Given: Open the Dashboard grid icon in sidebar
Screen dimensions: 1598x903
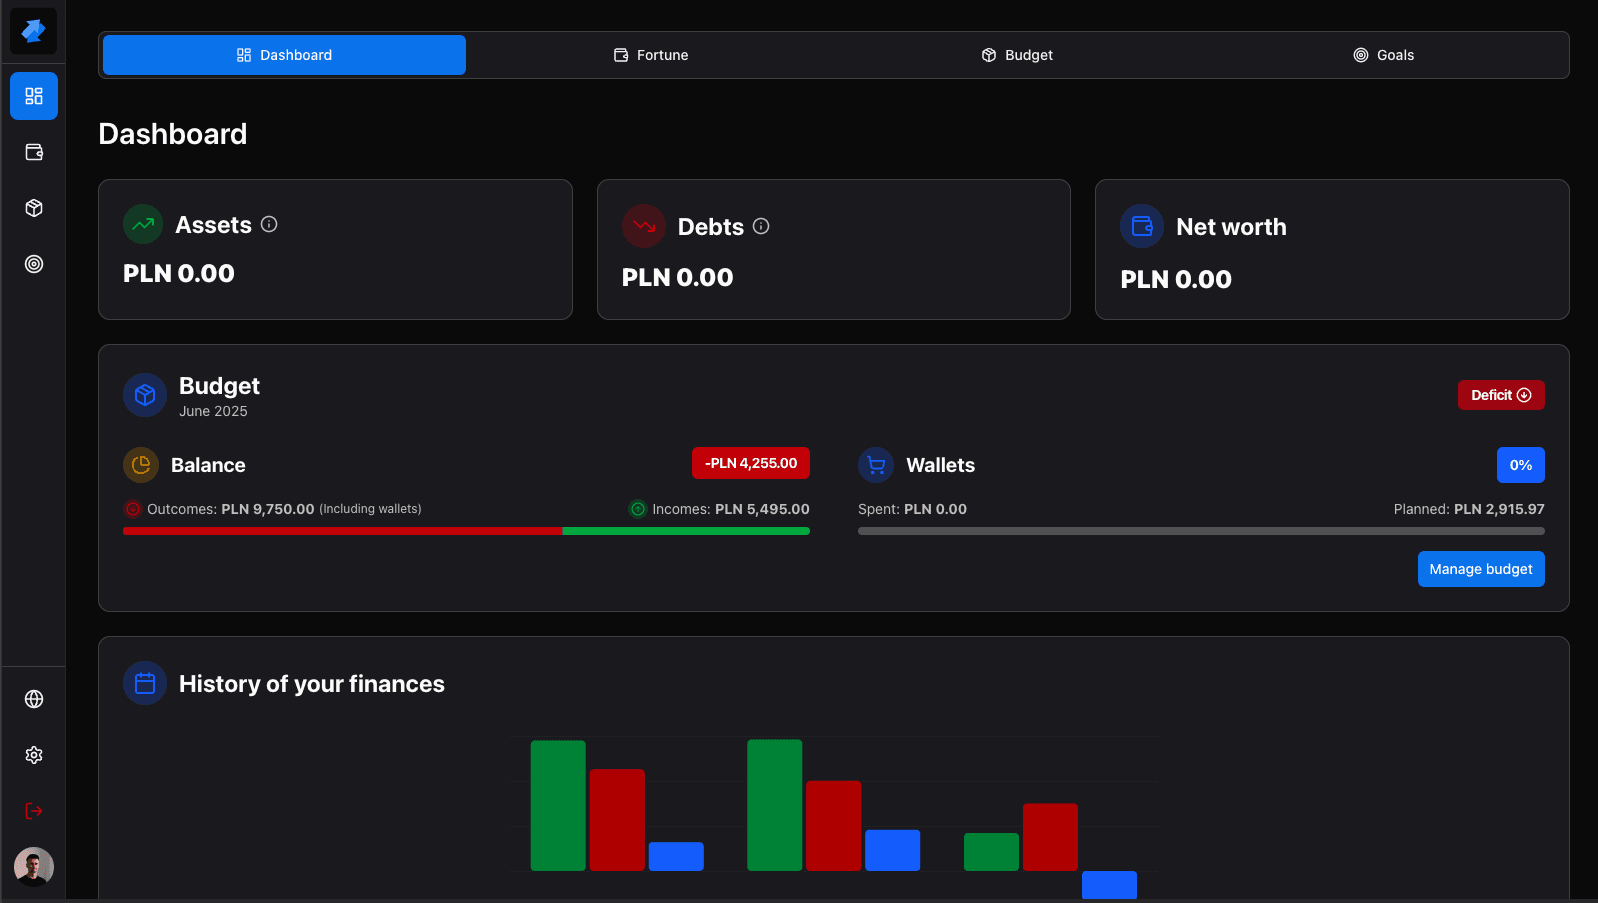Looking at the screenshot, I should click(34, 96).
